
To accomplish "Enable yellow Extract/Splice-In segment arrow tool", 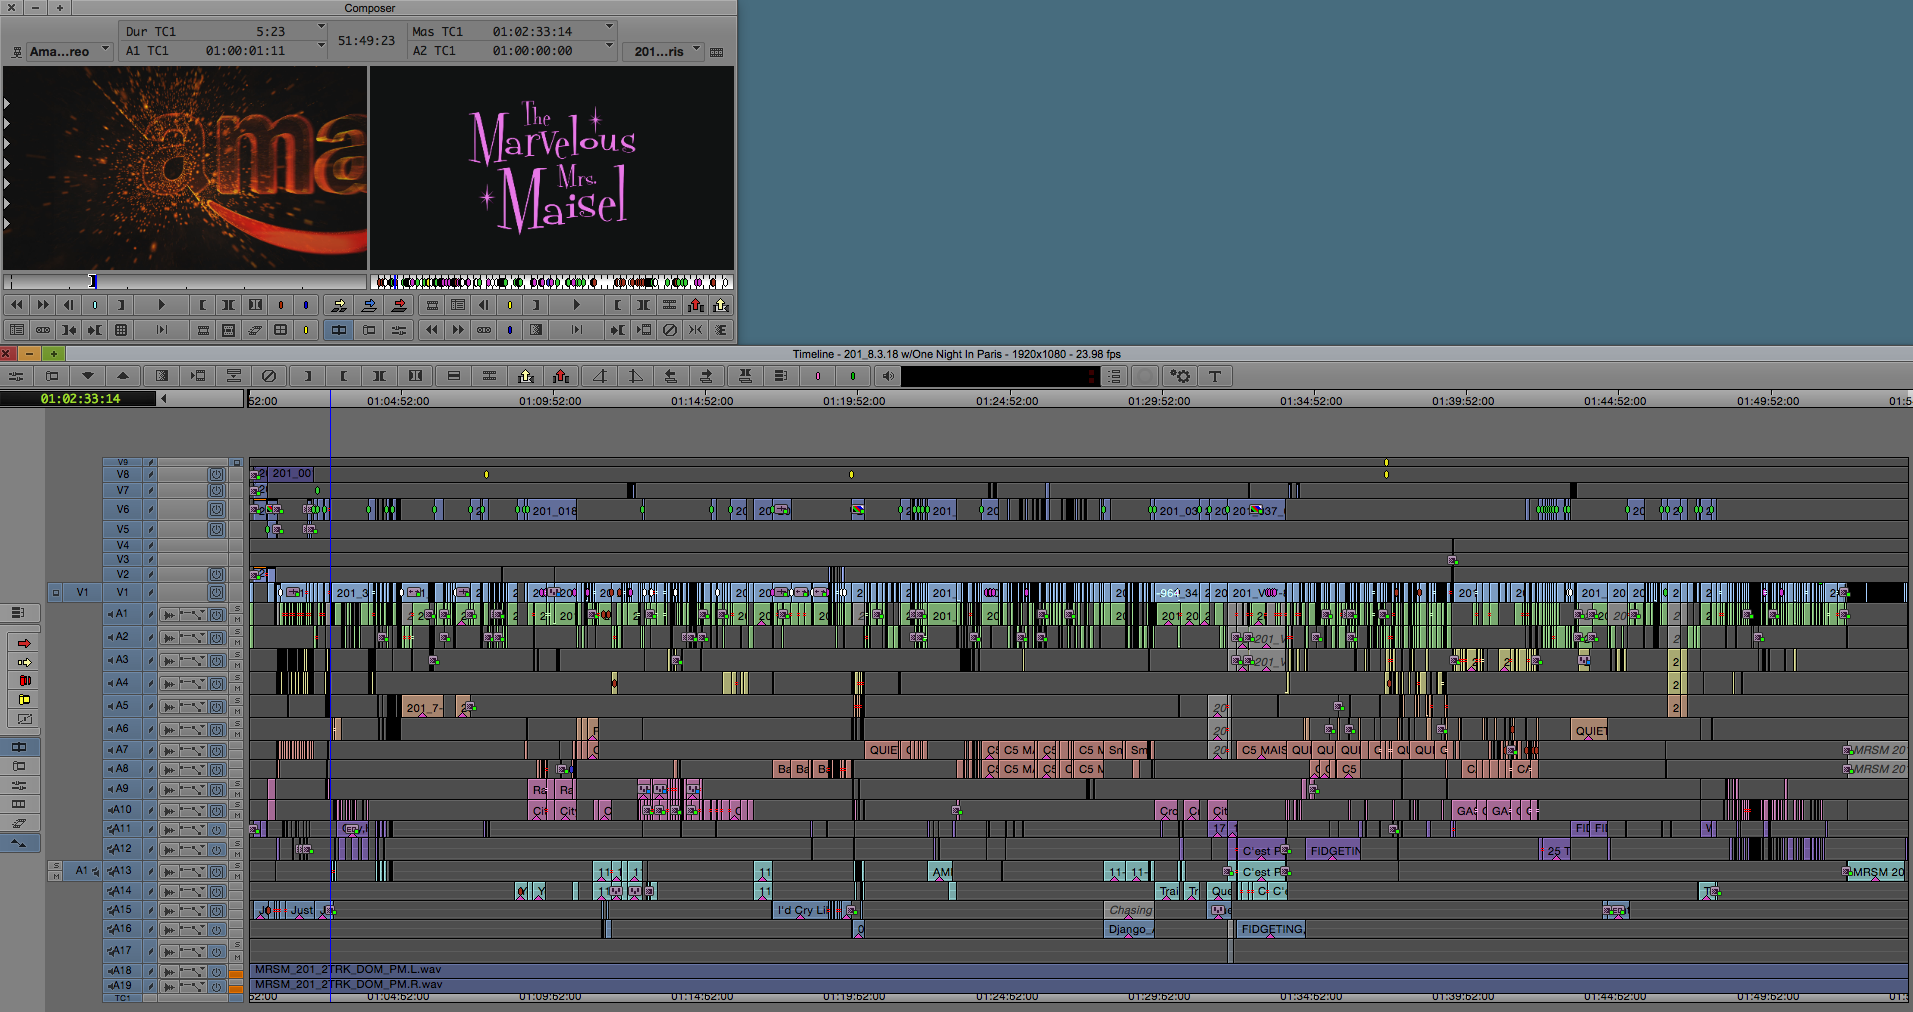I will click(24, 662).
